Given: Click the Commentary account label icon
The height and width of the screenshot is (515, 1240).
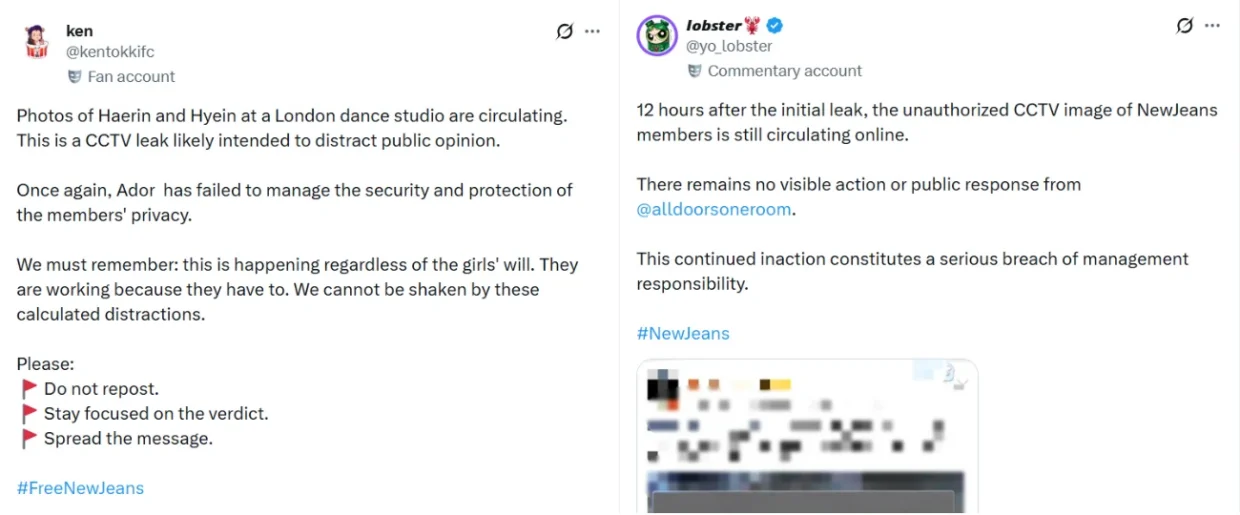Looking at the screenshot, I should [695, 71].
